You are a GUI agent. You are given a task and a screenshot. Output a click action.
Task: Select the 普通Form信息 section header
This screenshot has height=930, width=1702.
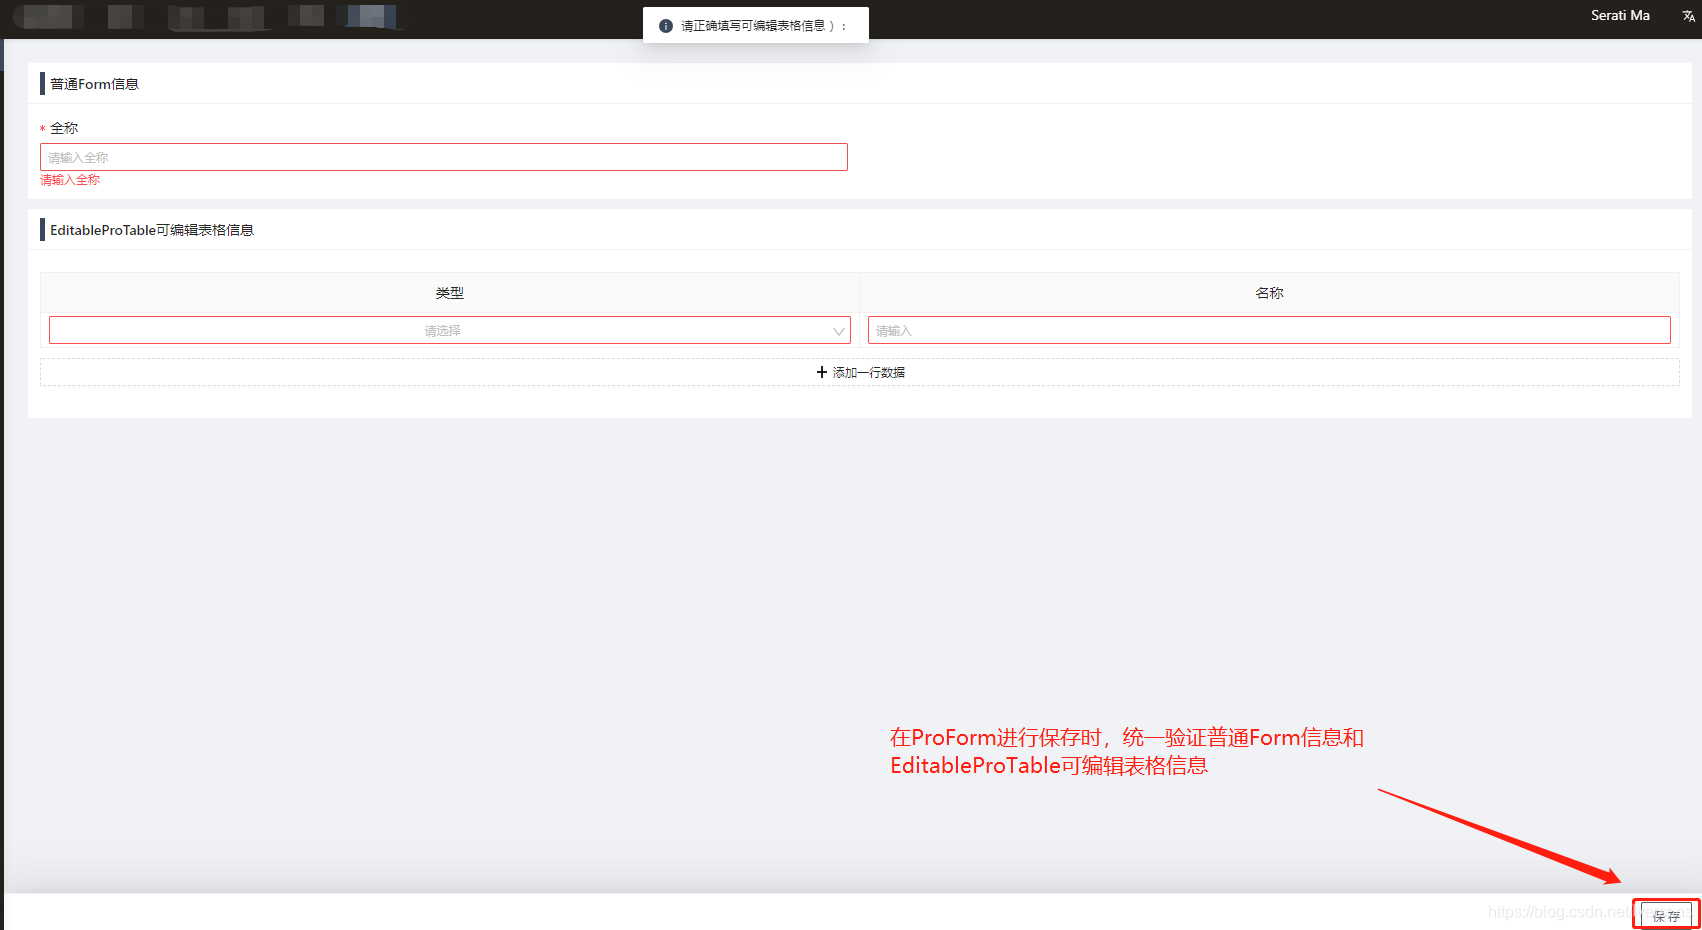pyautogui.click(x=95, y=83)
